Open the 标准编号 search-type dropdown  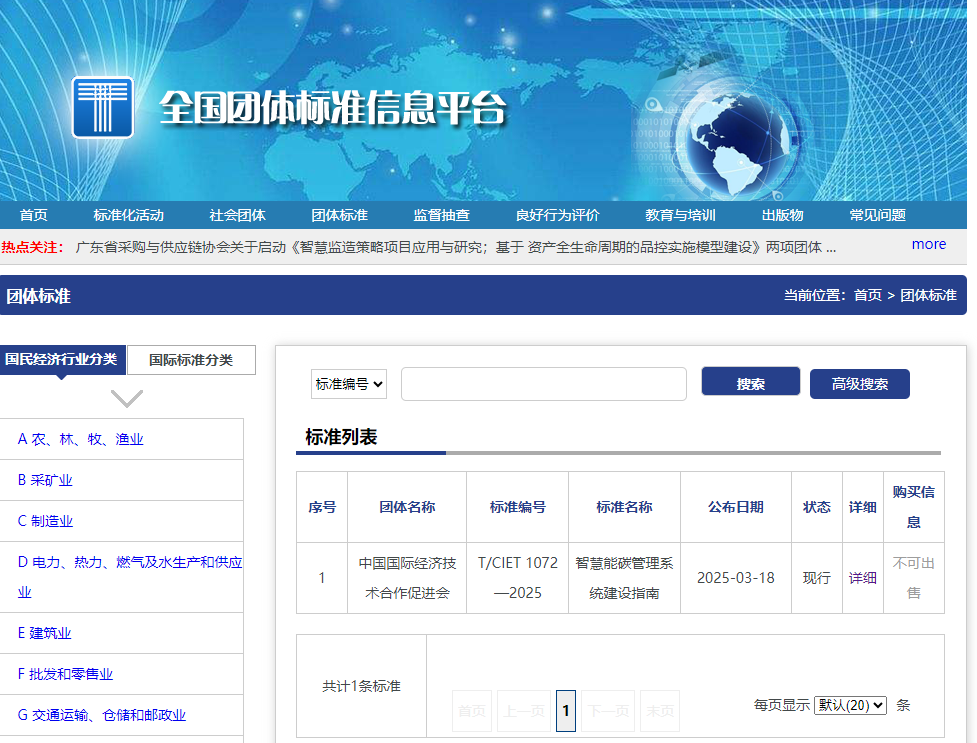click(x=348, y=384)
